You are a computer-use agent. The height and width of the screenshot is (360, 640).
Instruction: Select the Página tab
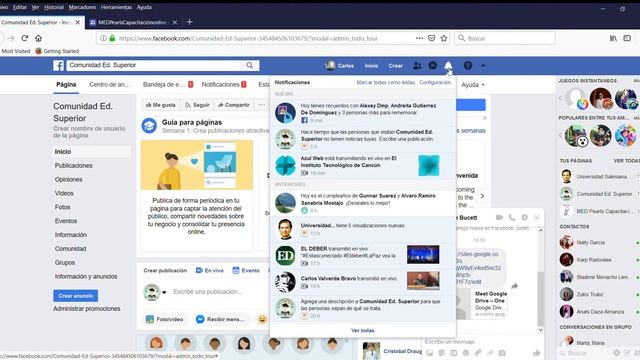[66, 84]
